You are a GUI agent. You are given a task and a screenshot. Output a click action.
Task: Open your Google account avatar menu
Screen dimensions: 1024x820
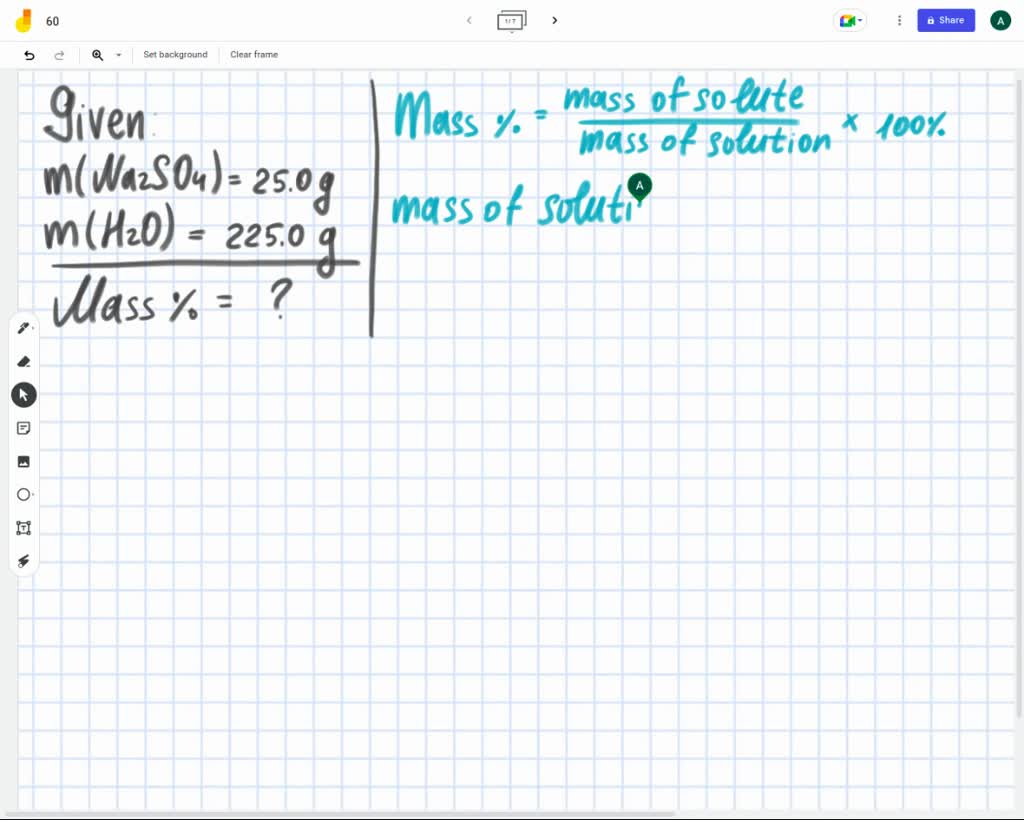pos(1000,20)
